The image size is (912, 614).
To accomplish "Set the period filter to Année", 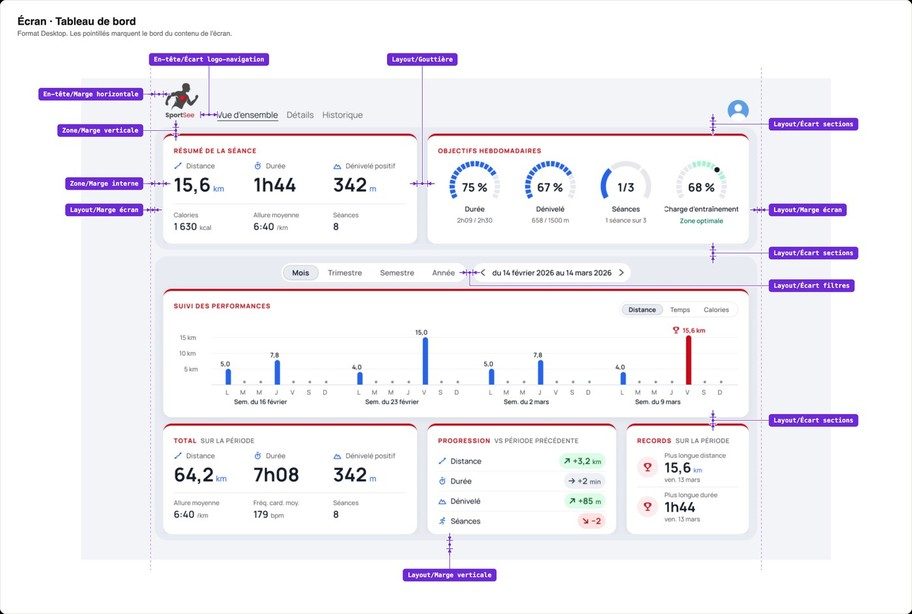I will (443, 273).
